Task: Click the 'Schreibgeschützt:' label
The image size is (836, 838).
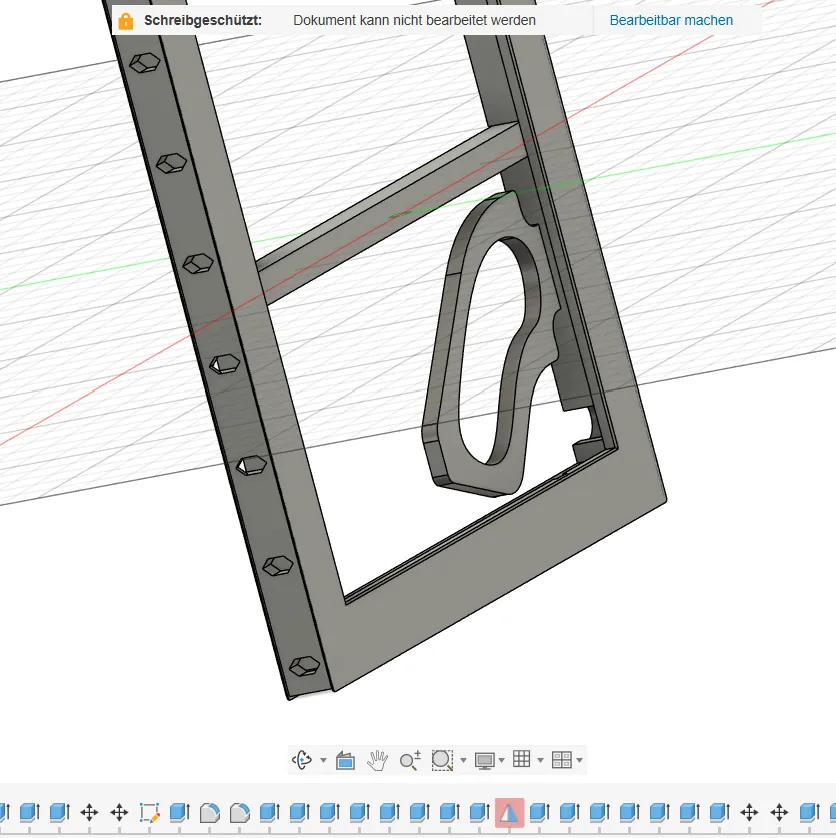Action: [203, 20]
